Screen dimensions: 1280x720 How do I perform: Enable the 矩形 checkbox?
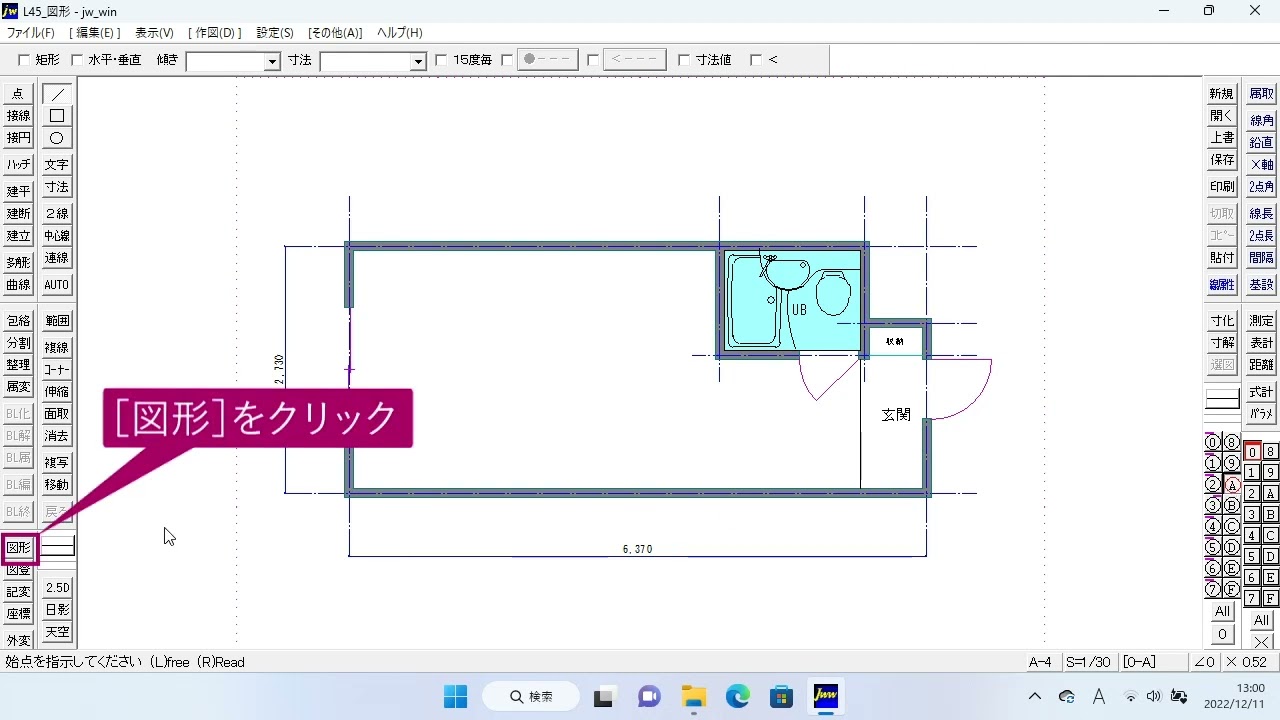point(24,60)
